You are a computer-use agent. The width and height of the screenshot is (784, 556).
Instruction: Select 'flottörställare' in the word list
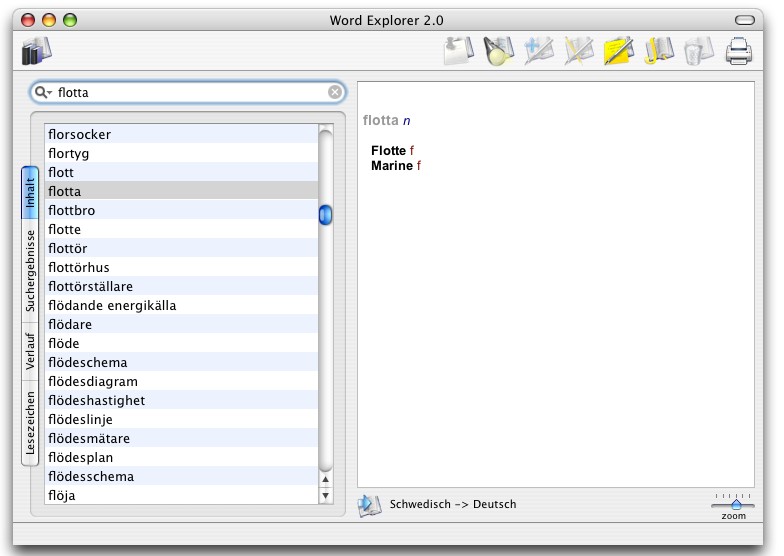point(181,286)
